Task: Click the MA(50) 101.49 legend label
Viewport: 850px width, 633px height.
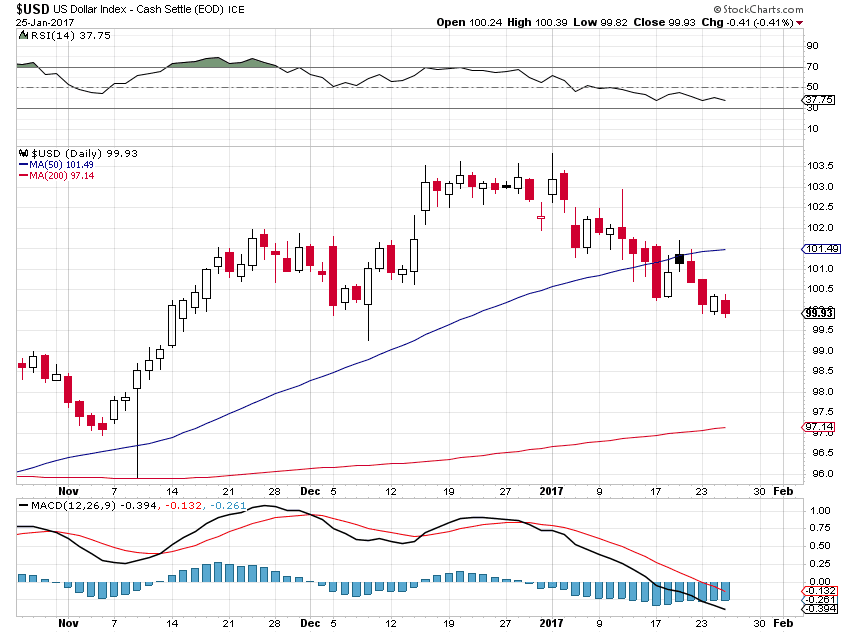Action: coord(61,165)
